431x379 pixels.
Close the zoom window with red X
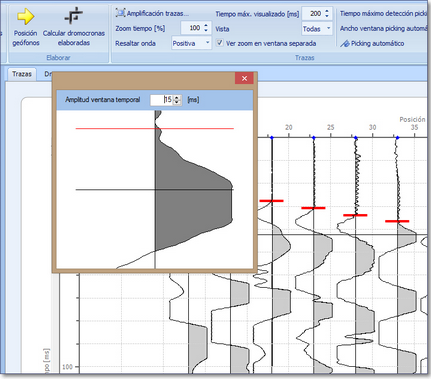(x=244, y=78)
